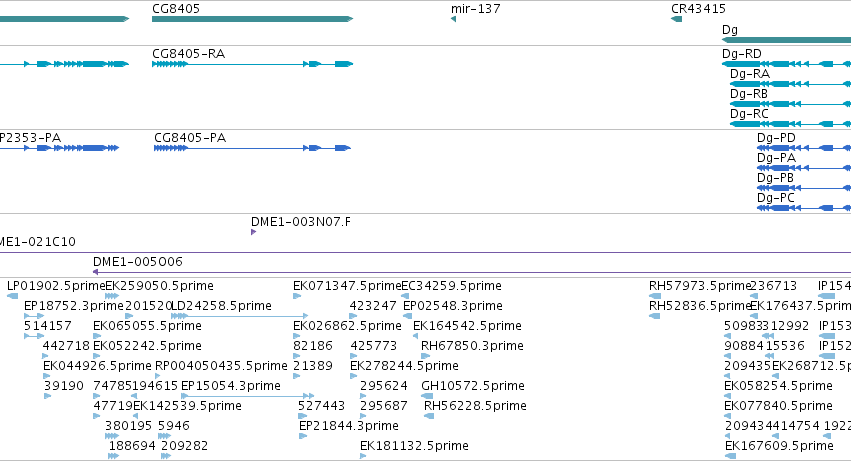Open the CG8405-RA transcript feature

252,64
